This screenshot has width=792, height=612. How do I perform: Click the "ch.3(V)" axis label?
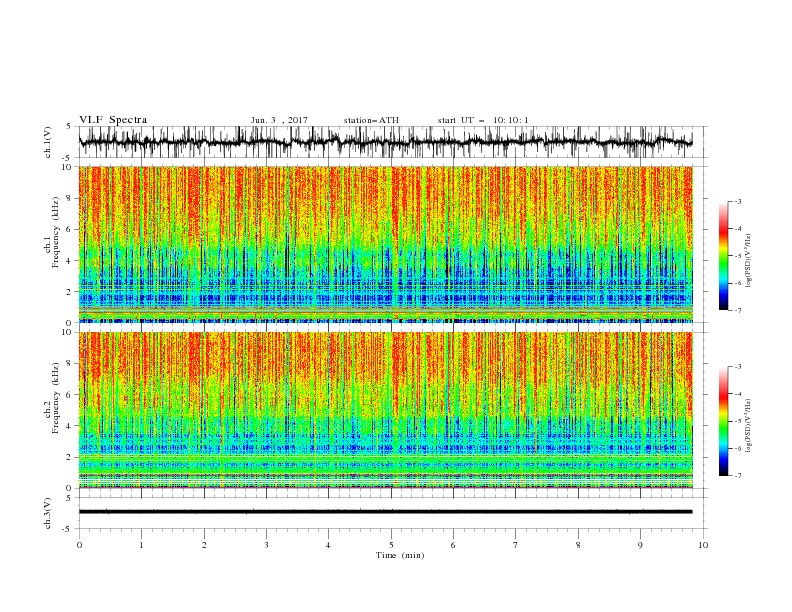48,513
